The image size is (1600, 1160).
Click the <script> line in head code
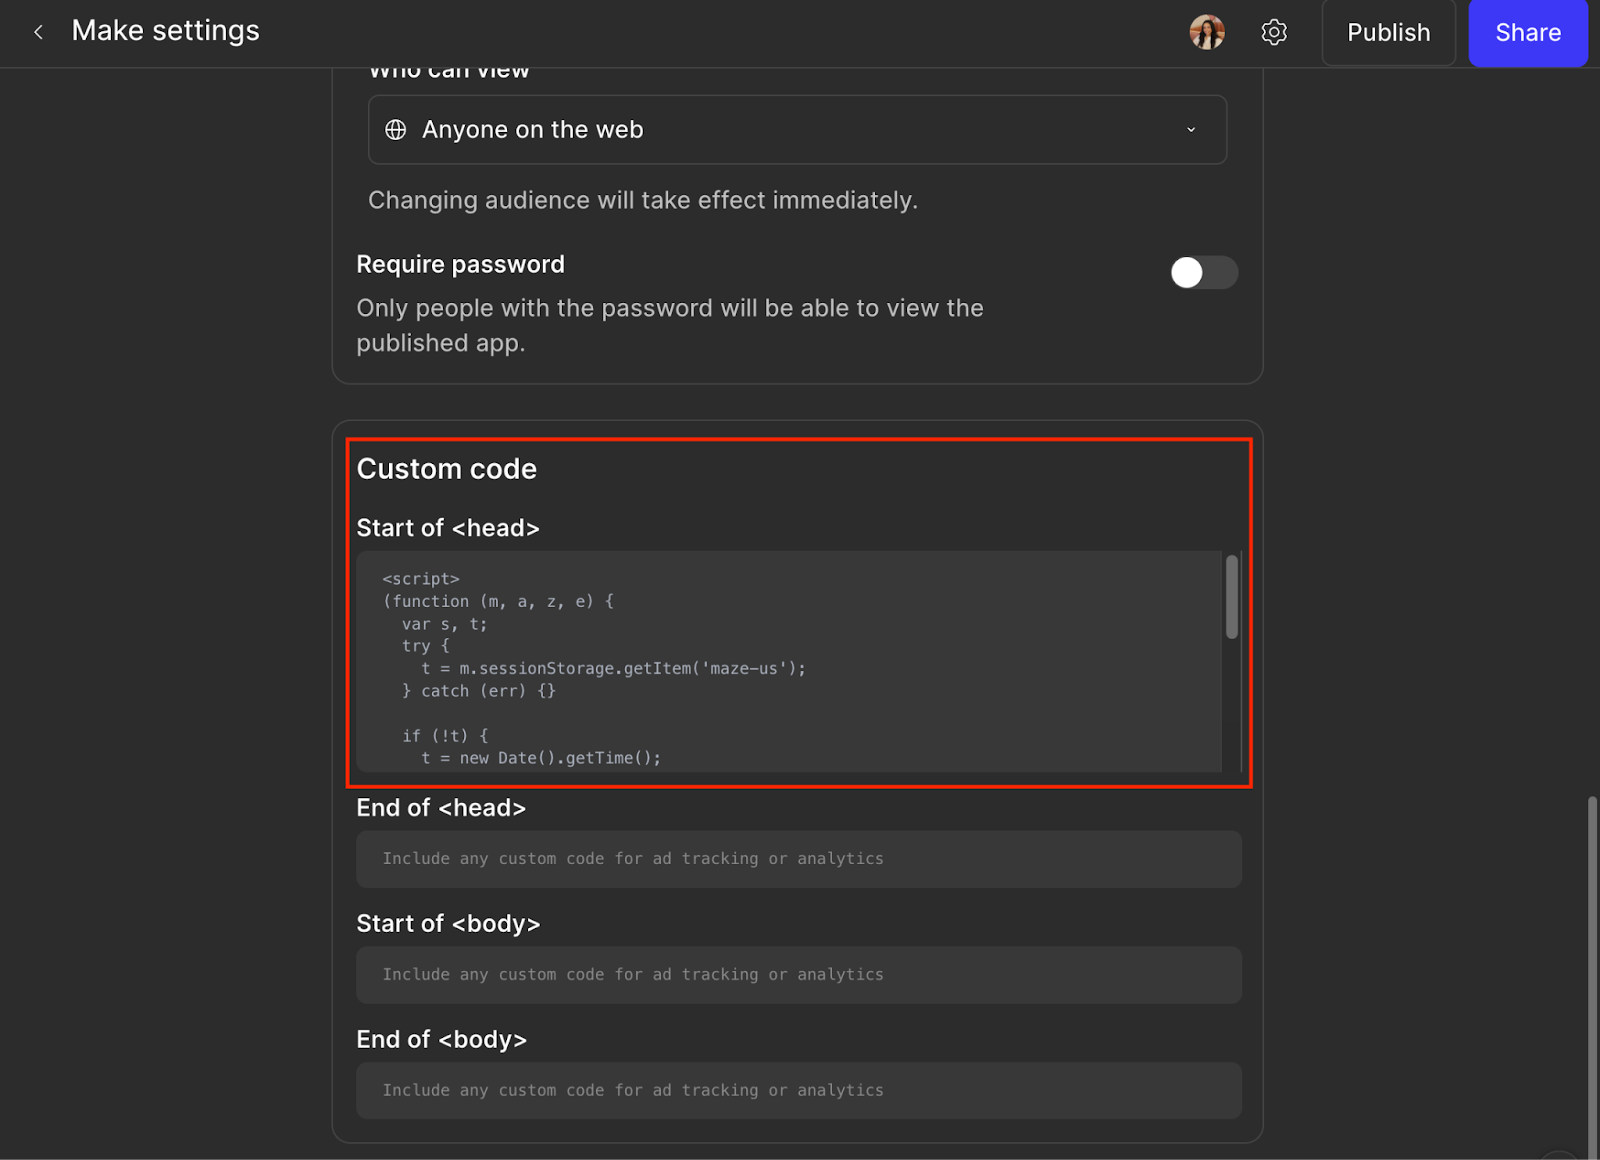click(x=421, y=579)
